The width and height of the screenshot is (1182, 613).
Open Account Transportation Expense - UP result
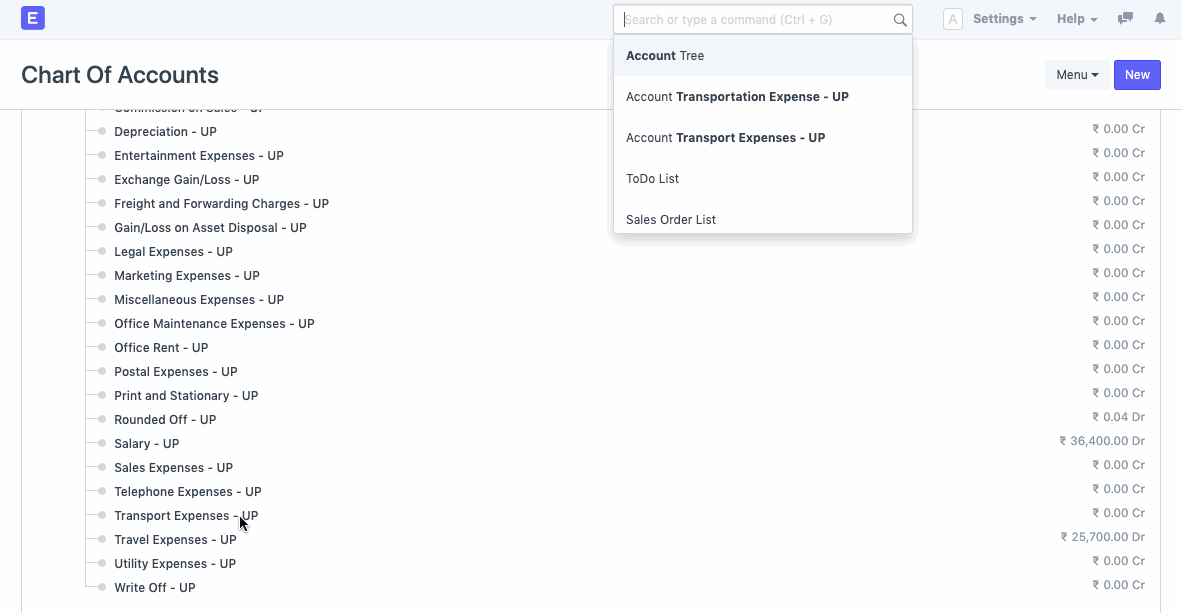pyautogui.click(x=737, y=96)
